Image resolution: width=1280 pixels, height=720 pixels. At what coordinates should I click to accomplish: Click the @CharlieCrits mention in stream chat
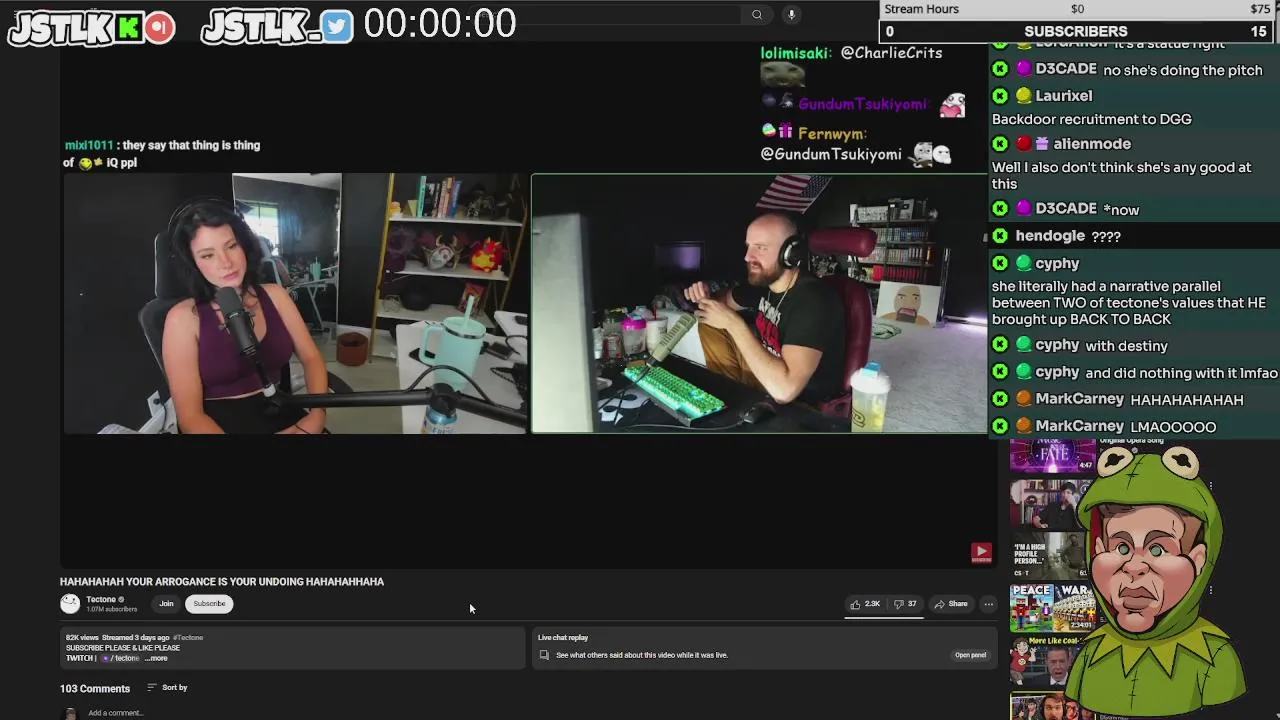891,53
